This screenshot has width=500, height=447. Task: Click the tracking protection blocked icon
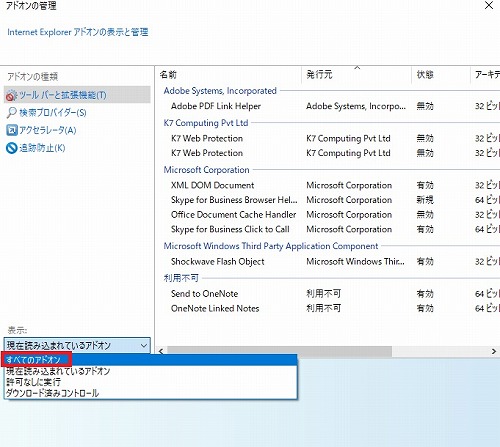click(x=11, y=148)
